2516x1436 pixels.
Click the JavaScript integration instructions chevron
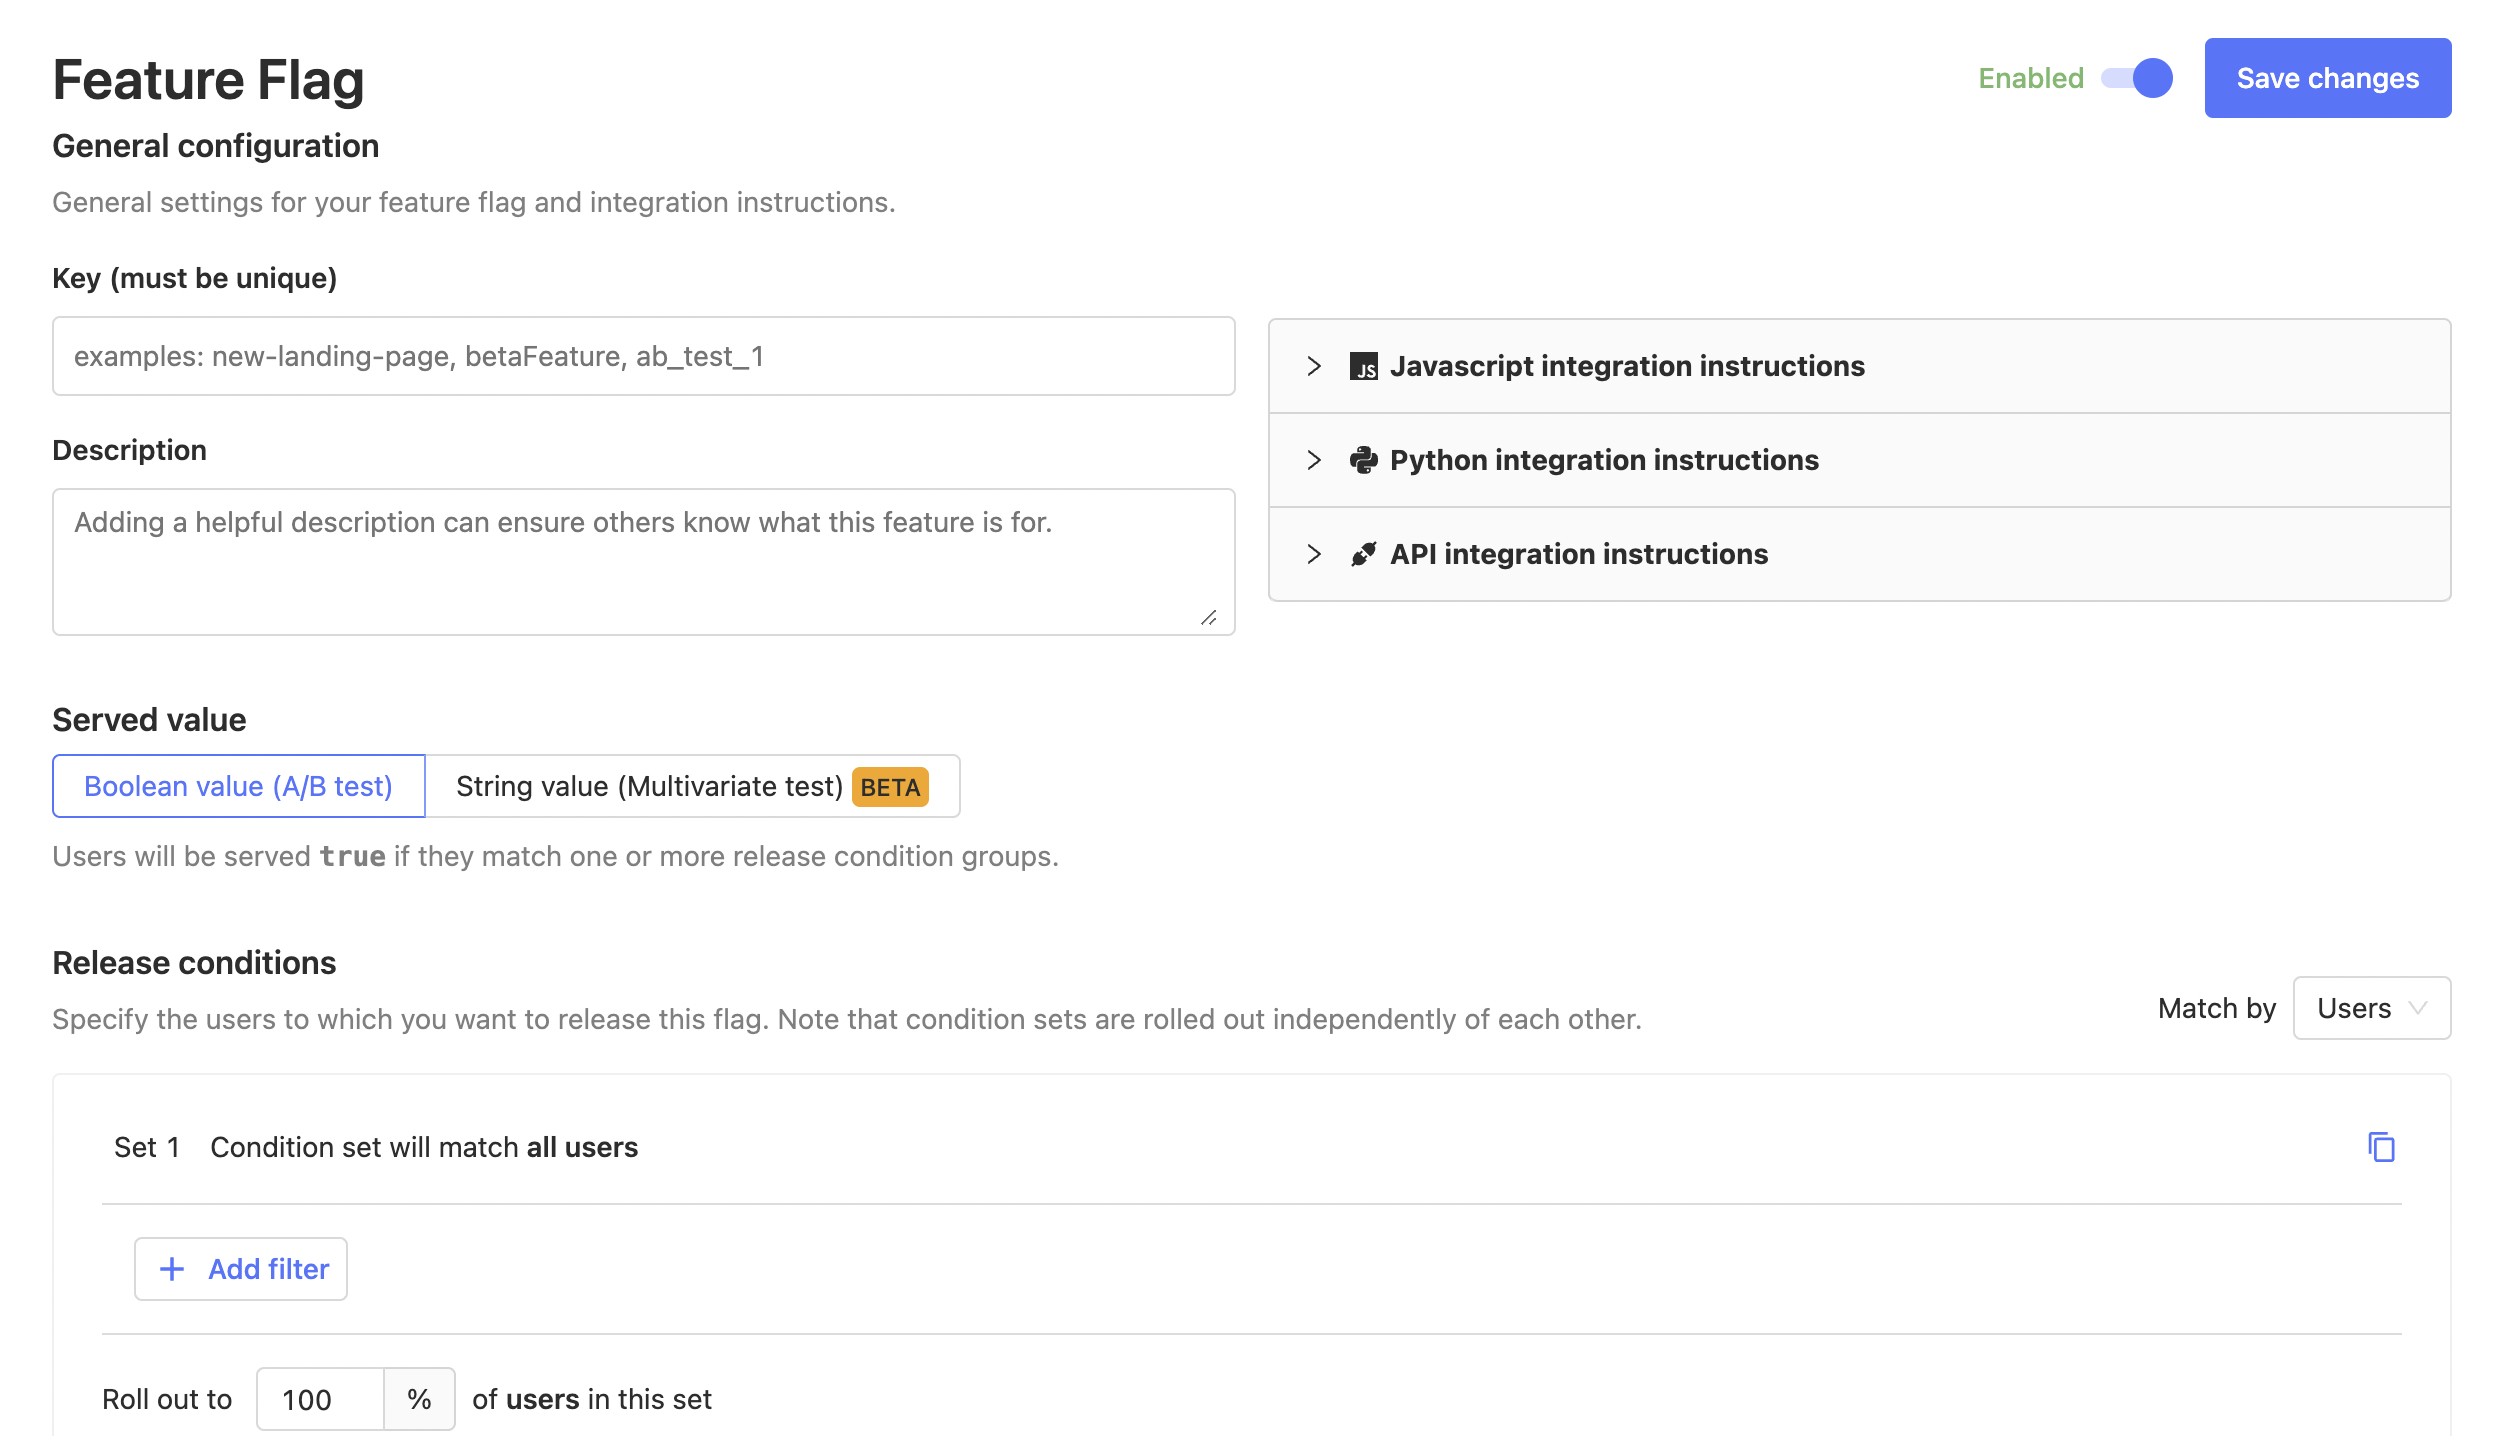(x=1313, y=365)
